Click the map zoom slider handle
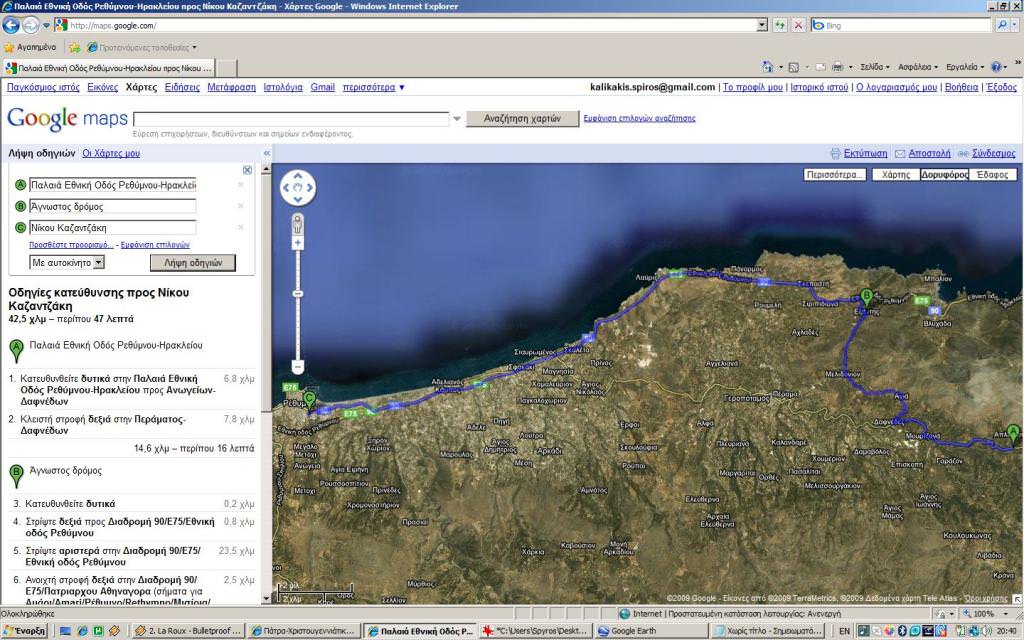 coord(298,294)
